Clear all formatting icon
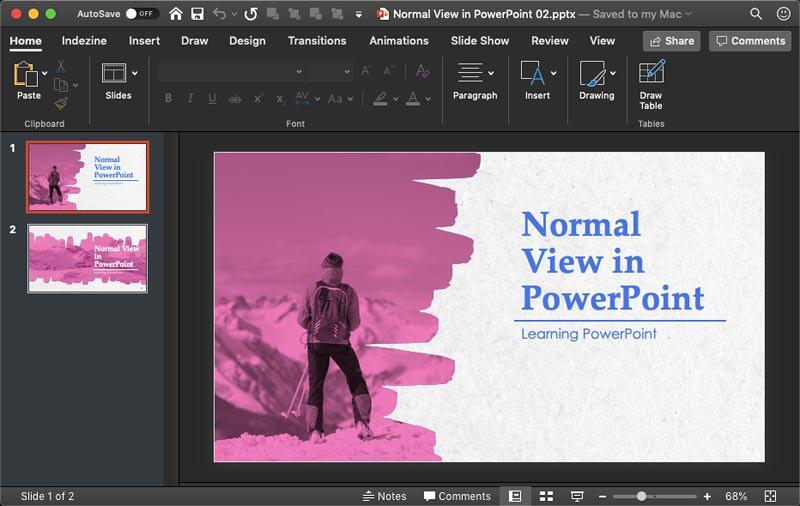This screenshot has height=506, width=800. 422,71
